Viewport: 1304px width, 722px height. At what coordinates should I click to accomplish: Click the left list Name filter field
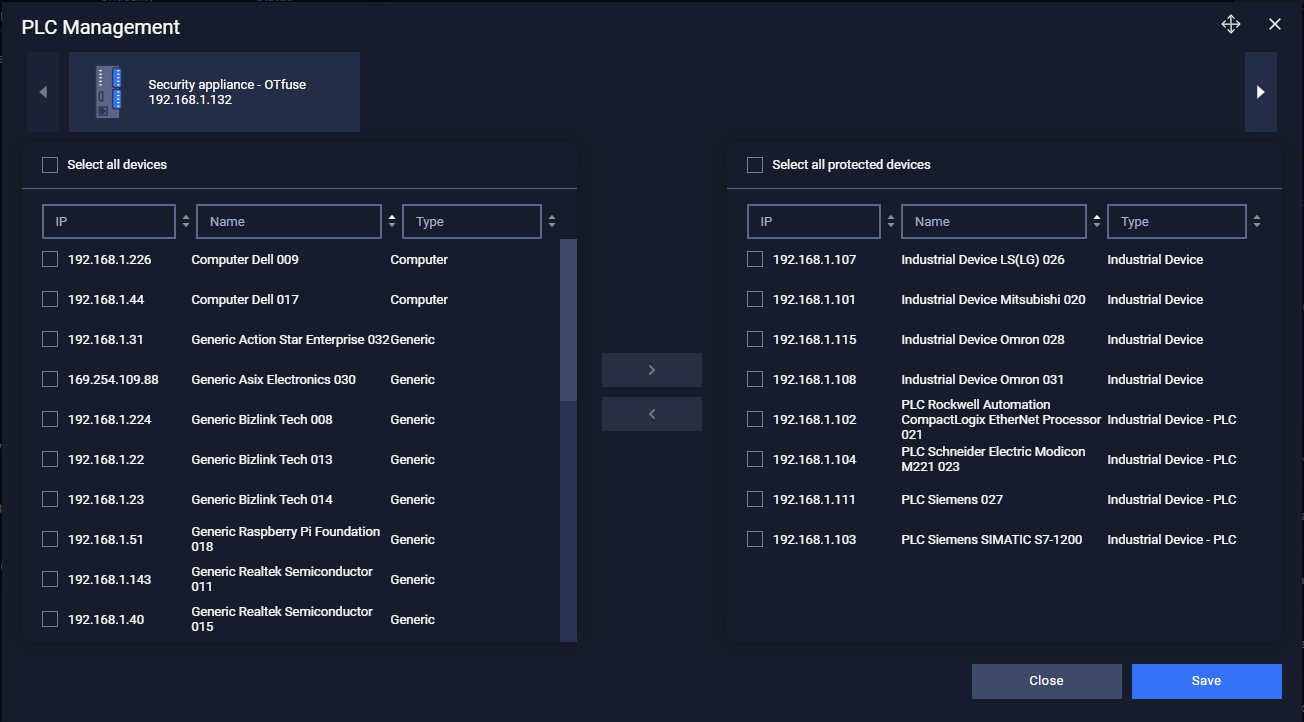[x=289, y=222]
